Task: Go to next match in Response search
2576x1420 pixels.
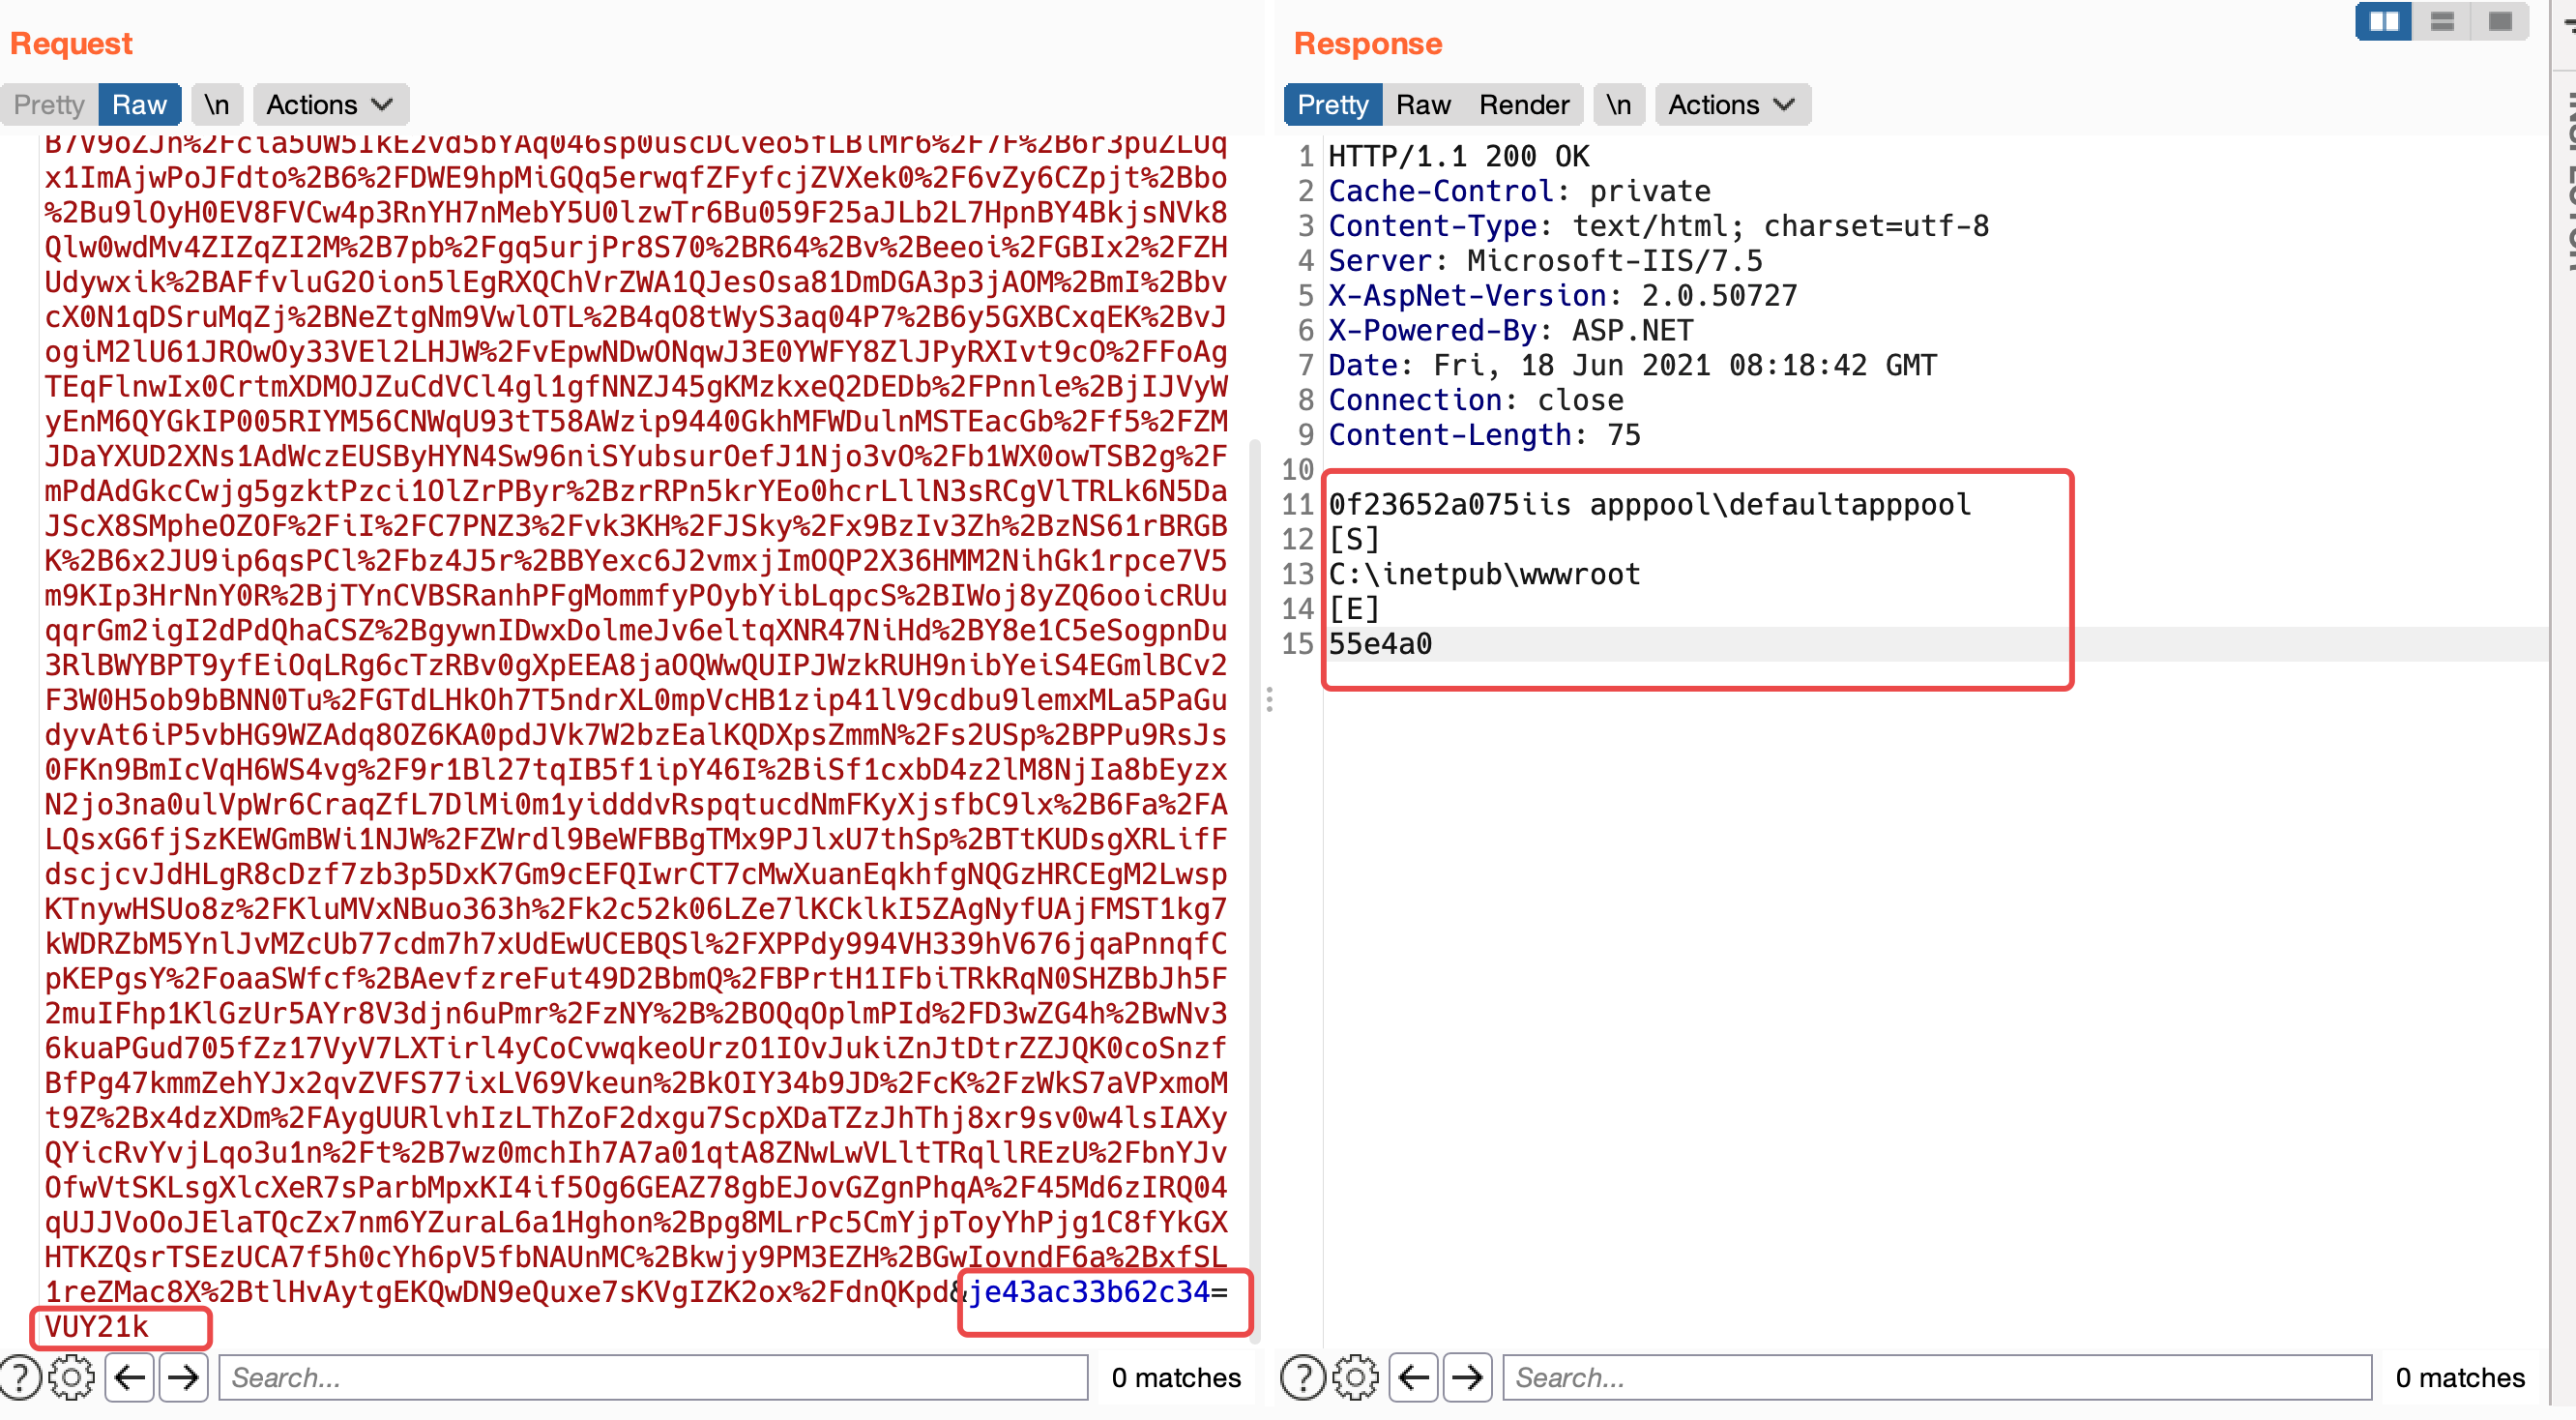Action: (x=1467, y=1377)
